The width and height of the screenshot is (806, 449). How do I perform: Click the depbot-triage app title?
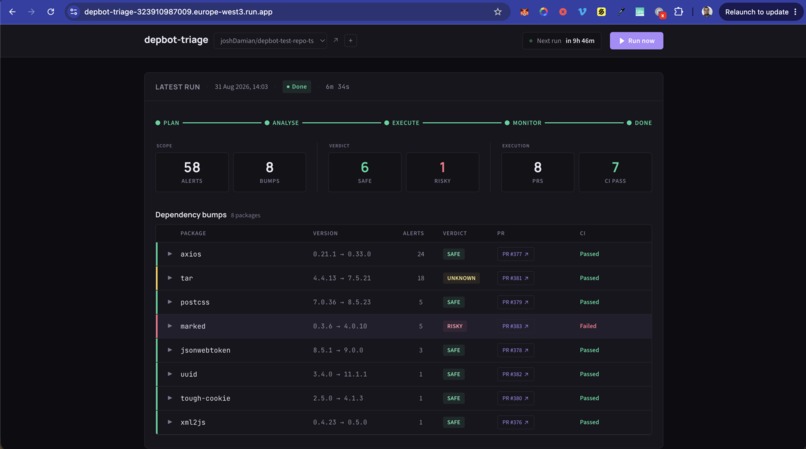coord(176,40)
